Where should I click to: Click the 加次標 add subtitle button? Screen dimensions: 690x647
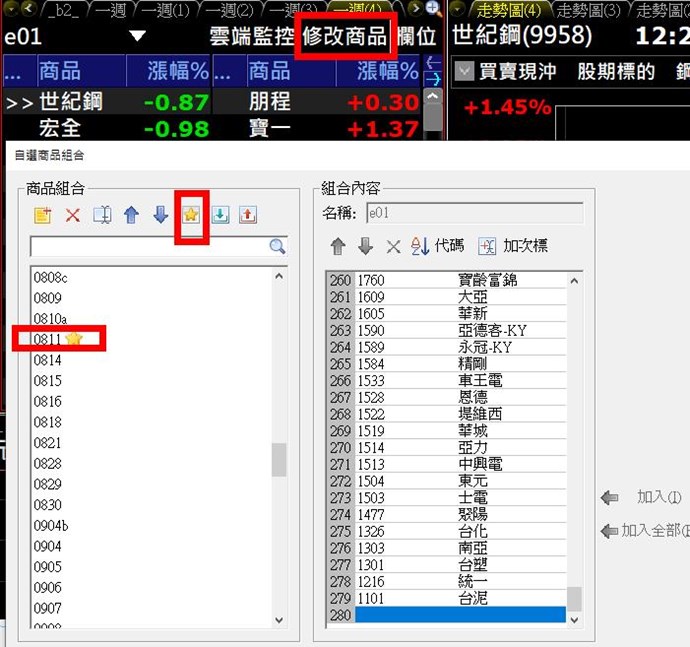pyautogui.click(x=514, y=246)
